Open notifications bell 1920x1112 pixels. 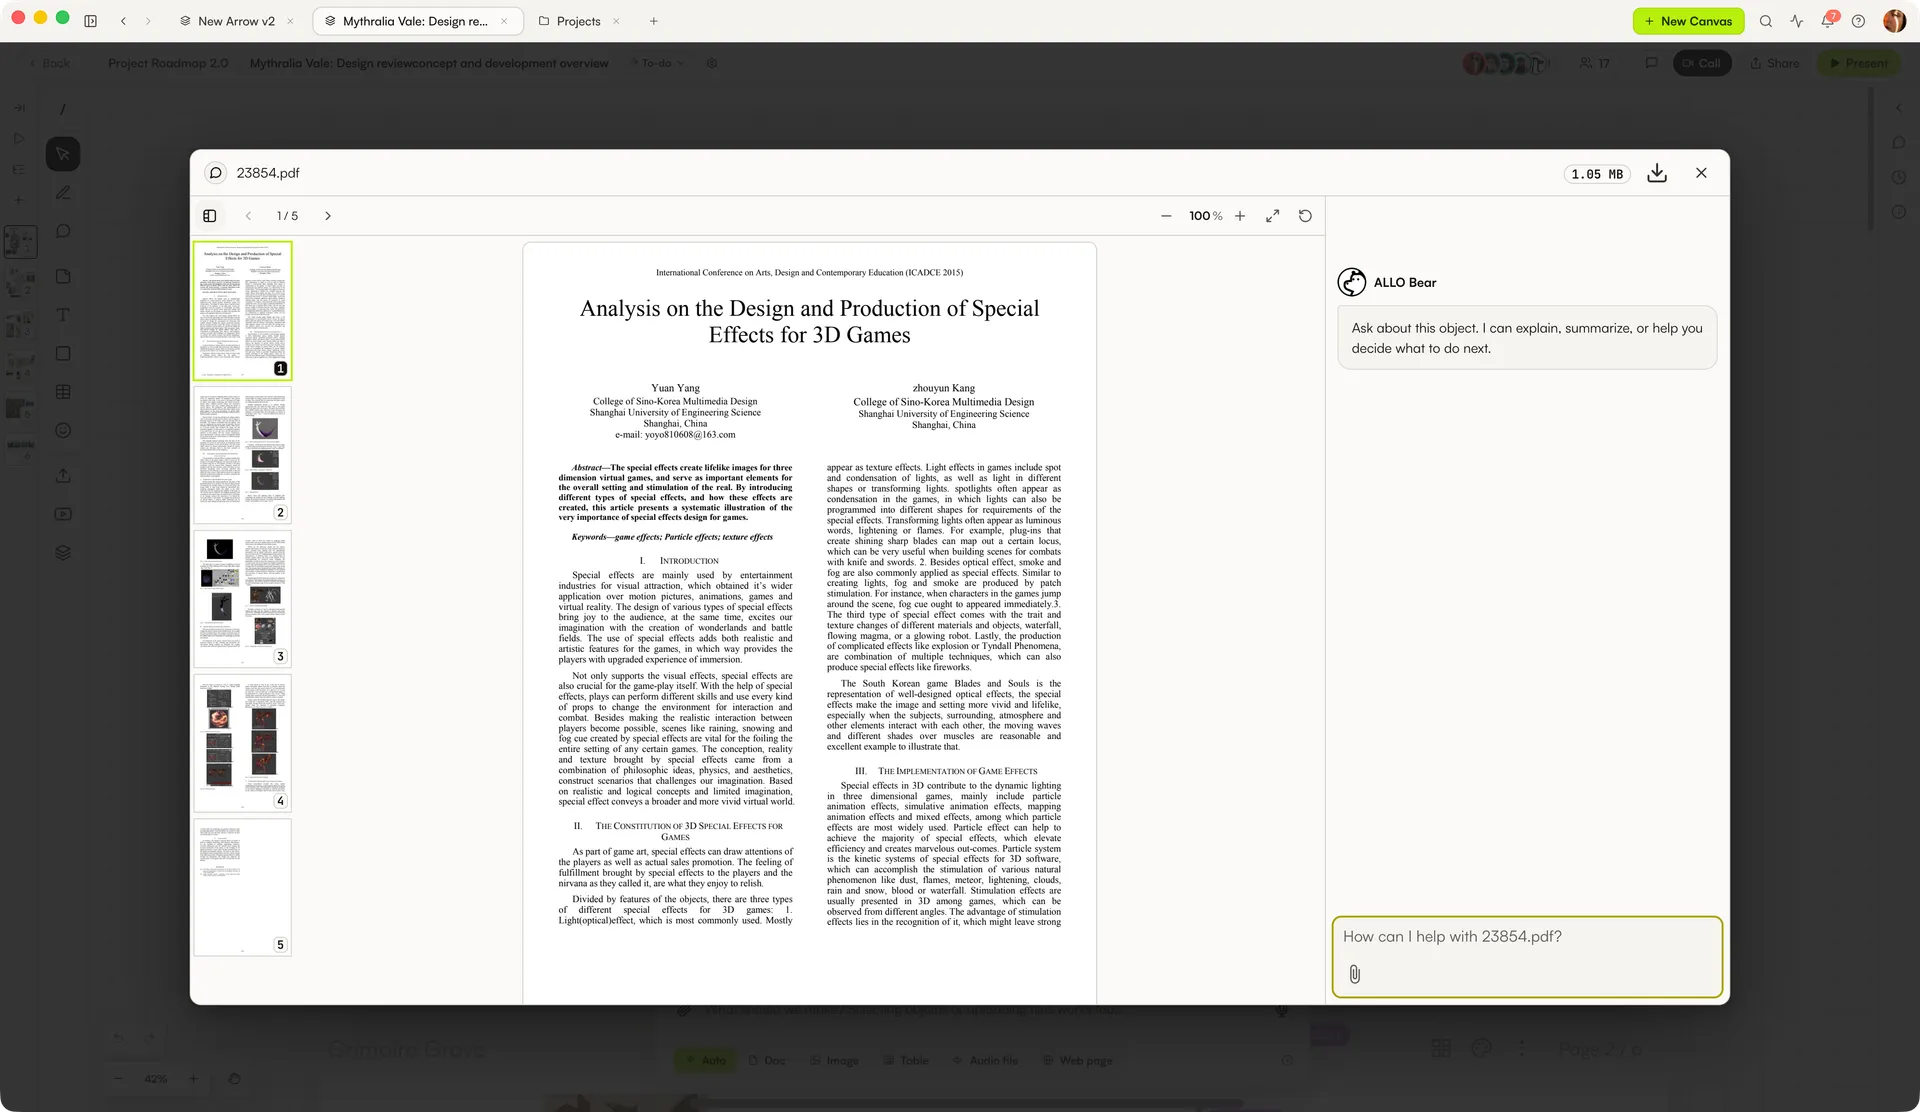point(1828,21)
